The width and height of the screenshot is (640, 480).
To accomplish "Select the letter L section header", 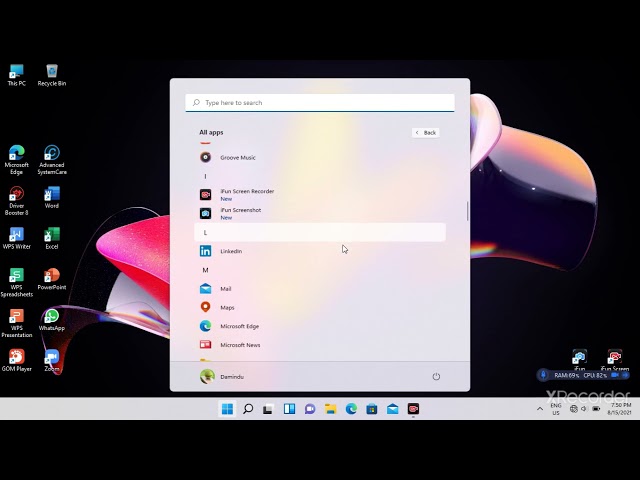I will [320, 232].
